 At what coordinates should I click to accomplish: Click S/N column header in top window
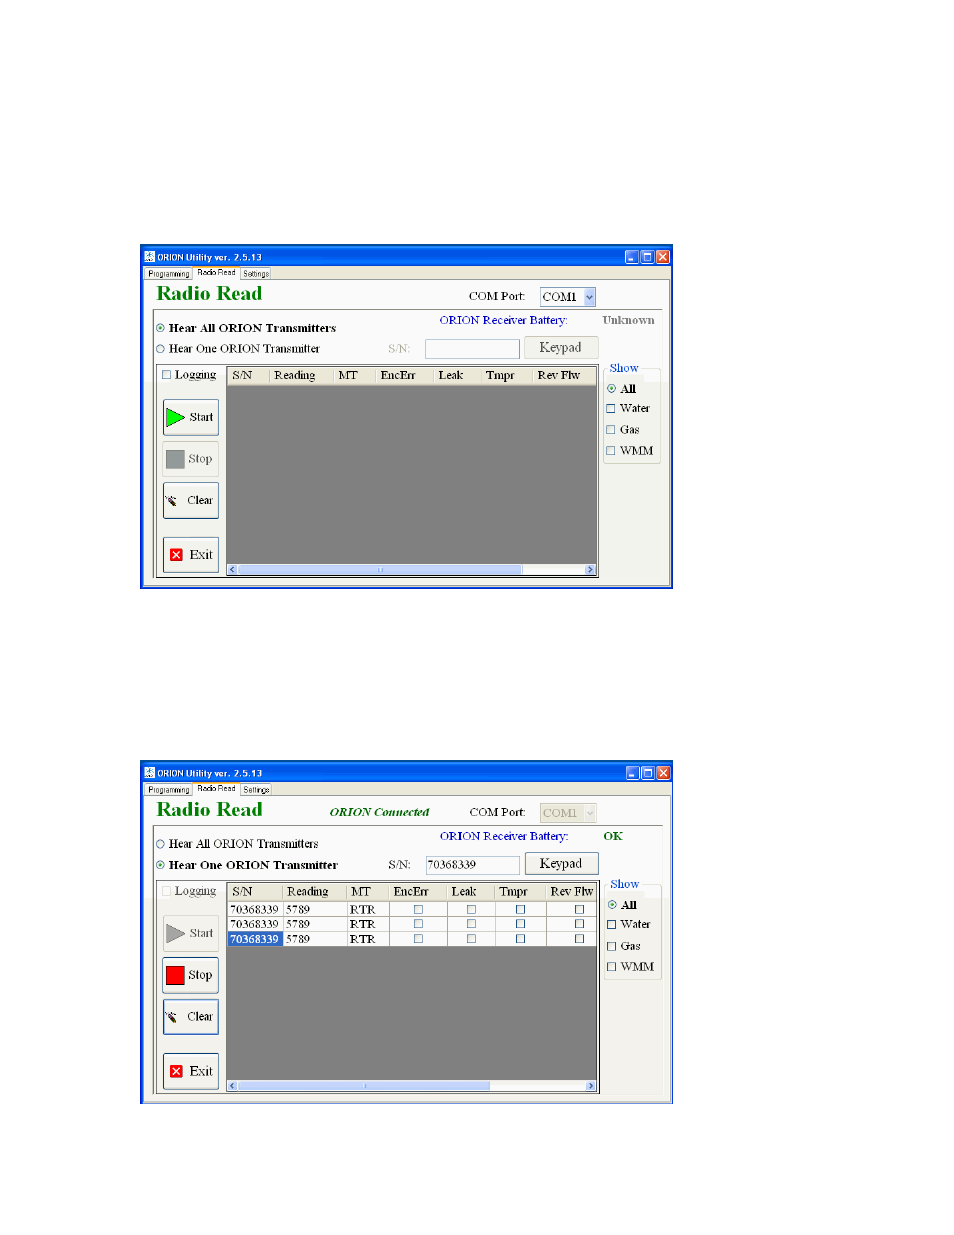pos(249,376)
